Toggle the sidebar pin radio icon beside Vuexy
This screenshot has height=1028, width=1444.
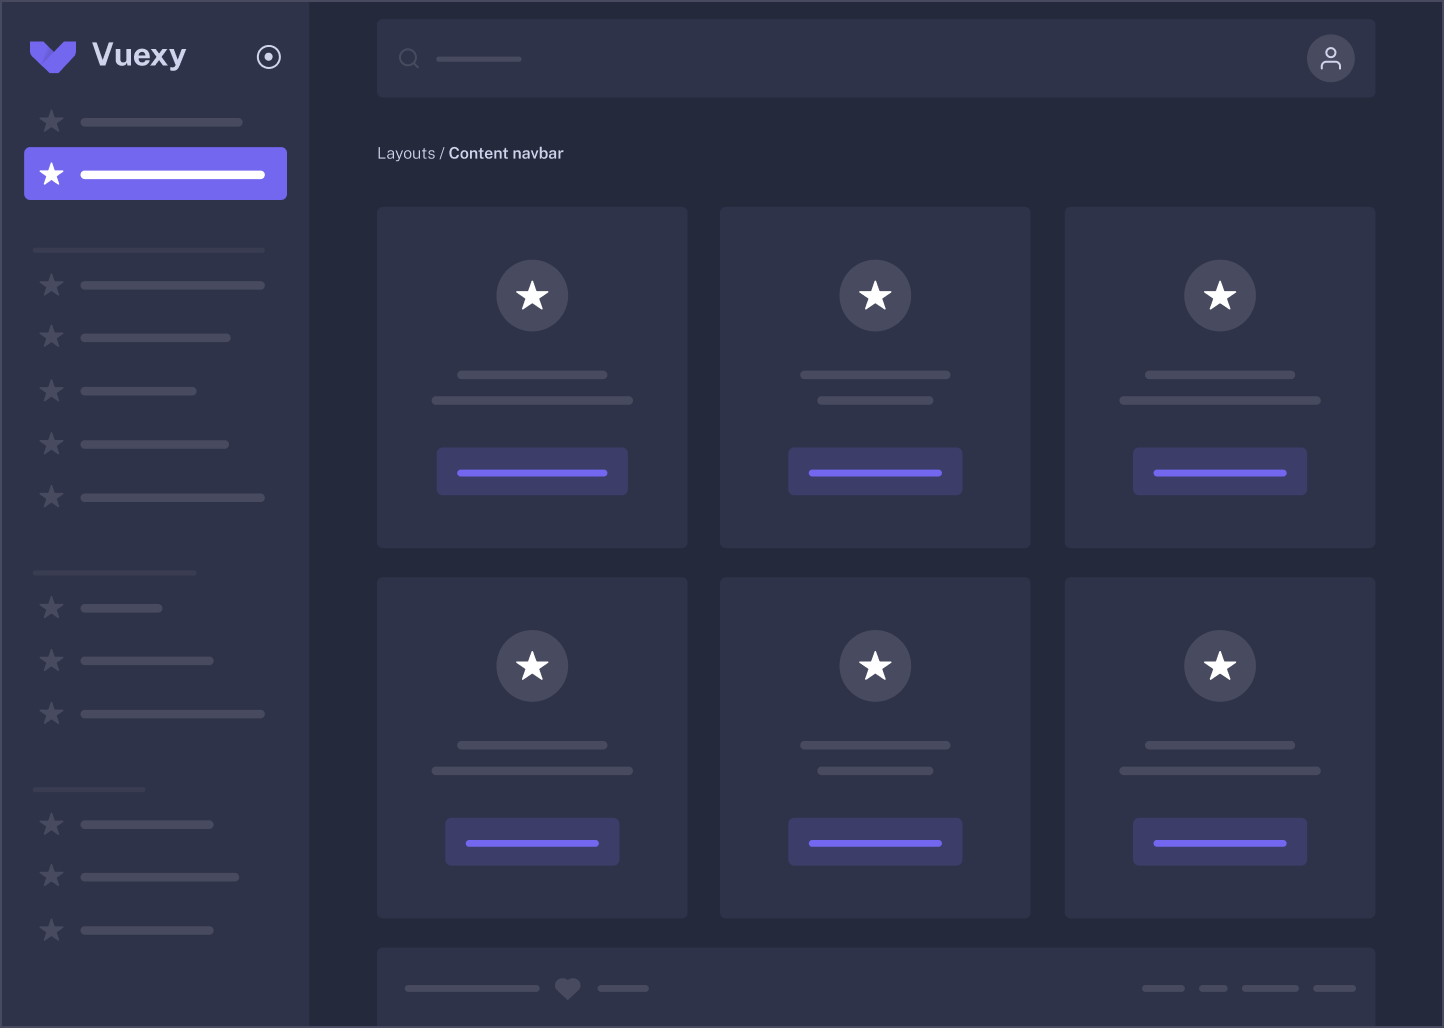[269, 57]
